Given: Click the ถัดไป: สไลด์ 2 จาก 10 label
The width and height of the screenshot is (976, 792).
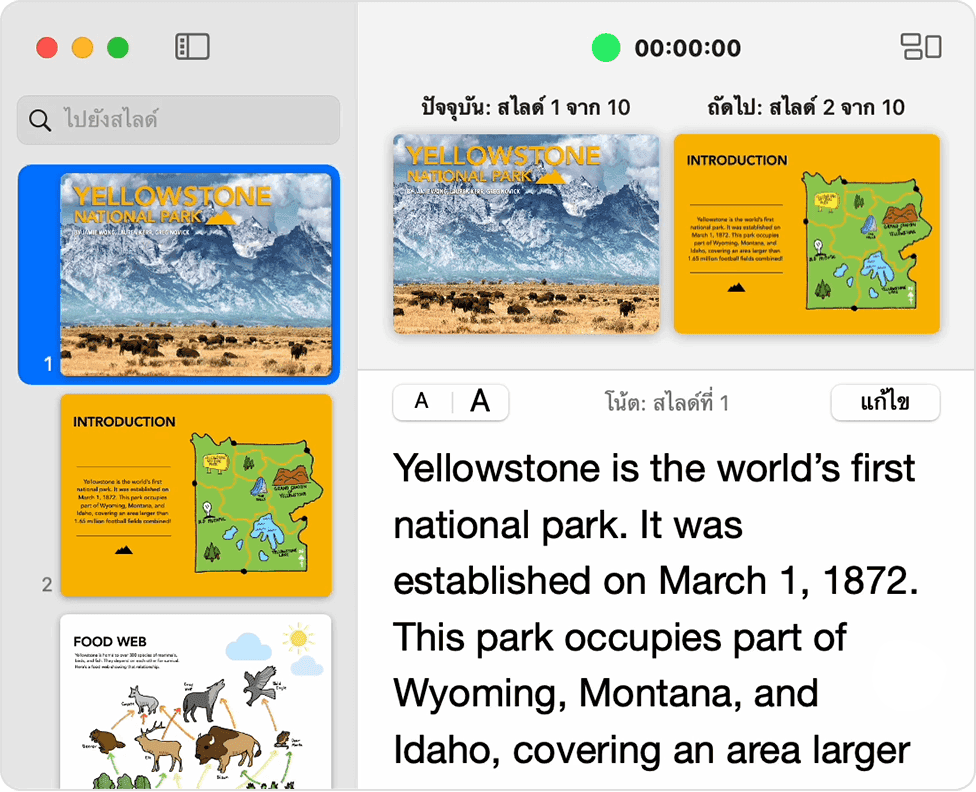Looking at the screenshot, I should (806, 107).
